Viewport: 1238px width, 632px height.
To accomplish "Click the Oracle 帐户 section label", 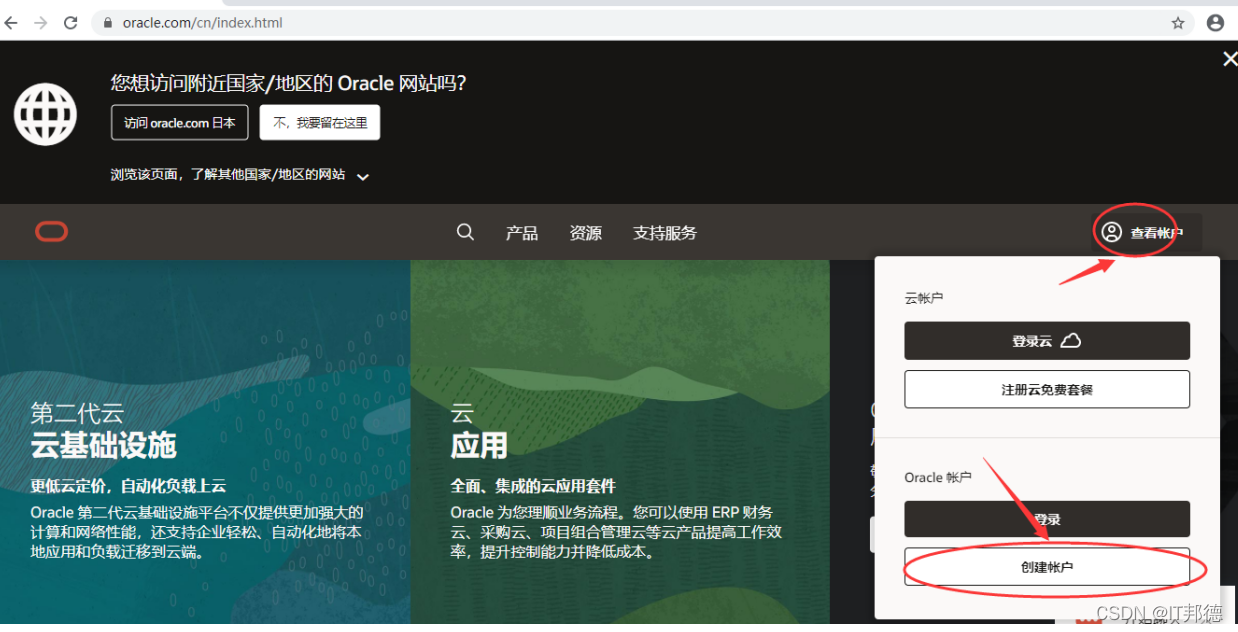I will point(938,477).
